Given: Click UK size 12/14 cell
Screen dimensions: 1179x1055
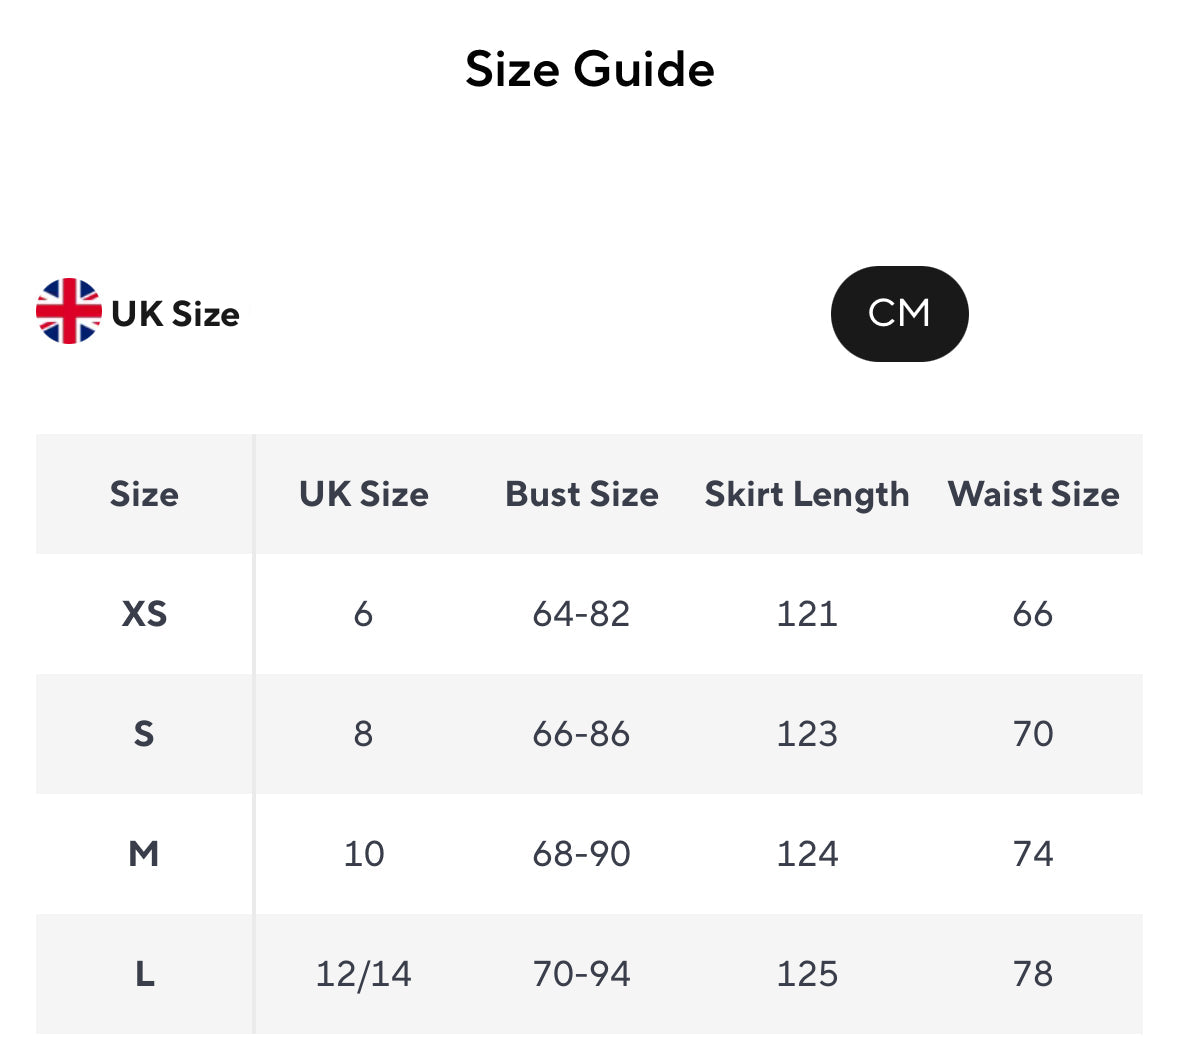Looking at the screenshot, I should pyautogui.click(x=363, y=974).
